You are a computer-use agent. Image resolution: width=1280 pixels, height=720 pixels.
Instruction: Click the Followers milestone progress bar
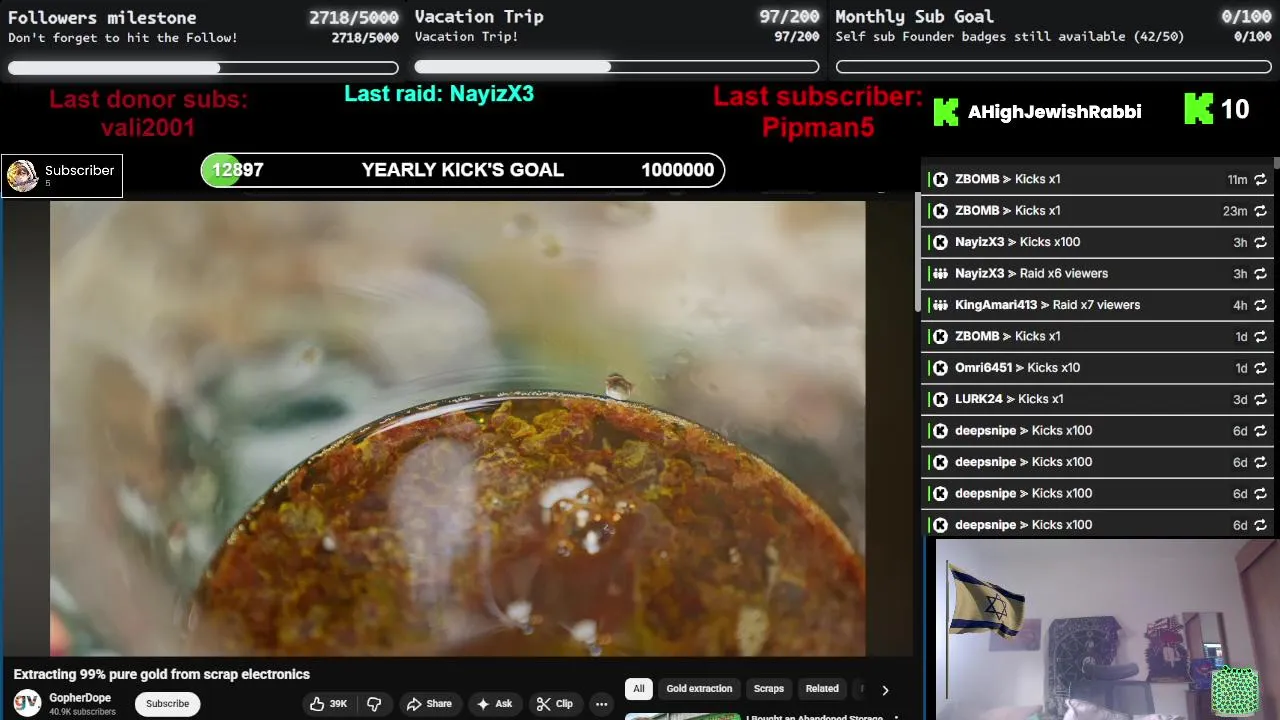[203, 68]
